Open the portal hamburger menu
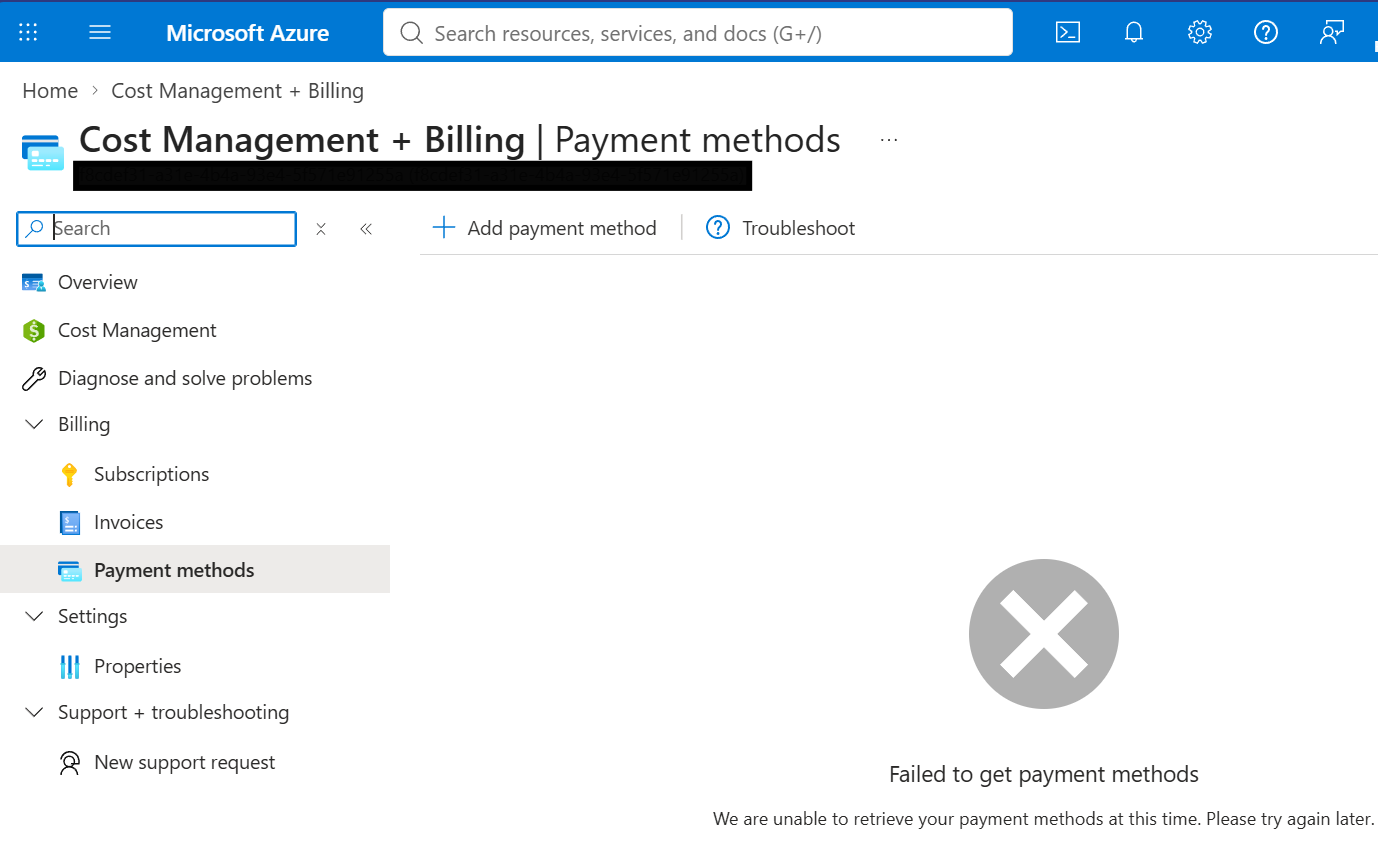 coord(100,32)
